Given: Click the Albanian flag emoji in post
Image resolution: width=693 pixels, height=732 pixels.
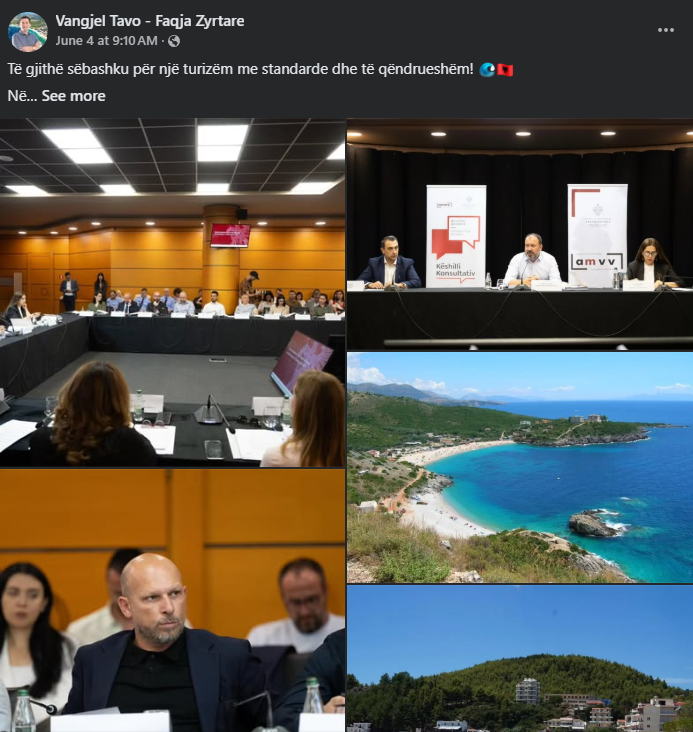Looking at the screenshot, I should [505, 70].
